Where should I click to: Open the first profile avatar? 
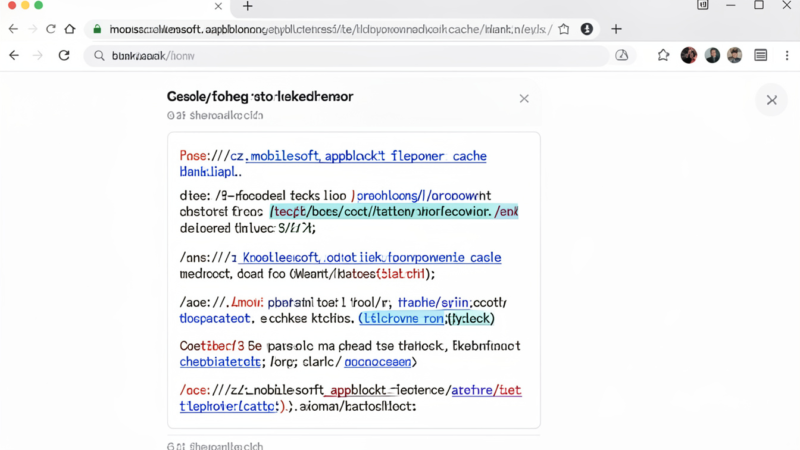pos(689,55)
